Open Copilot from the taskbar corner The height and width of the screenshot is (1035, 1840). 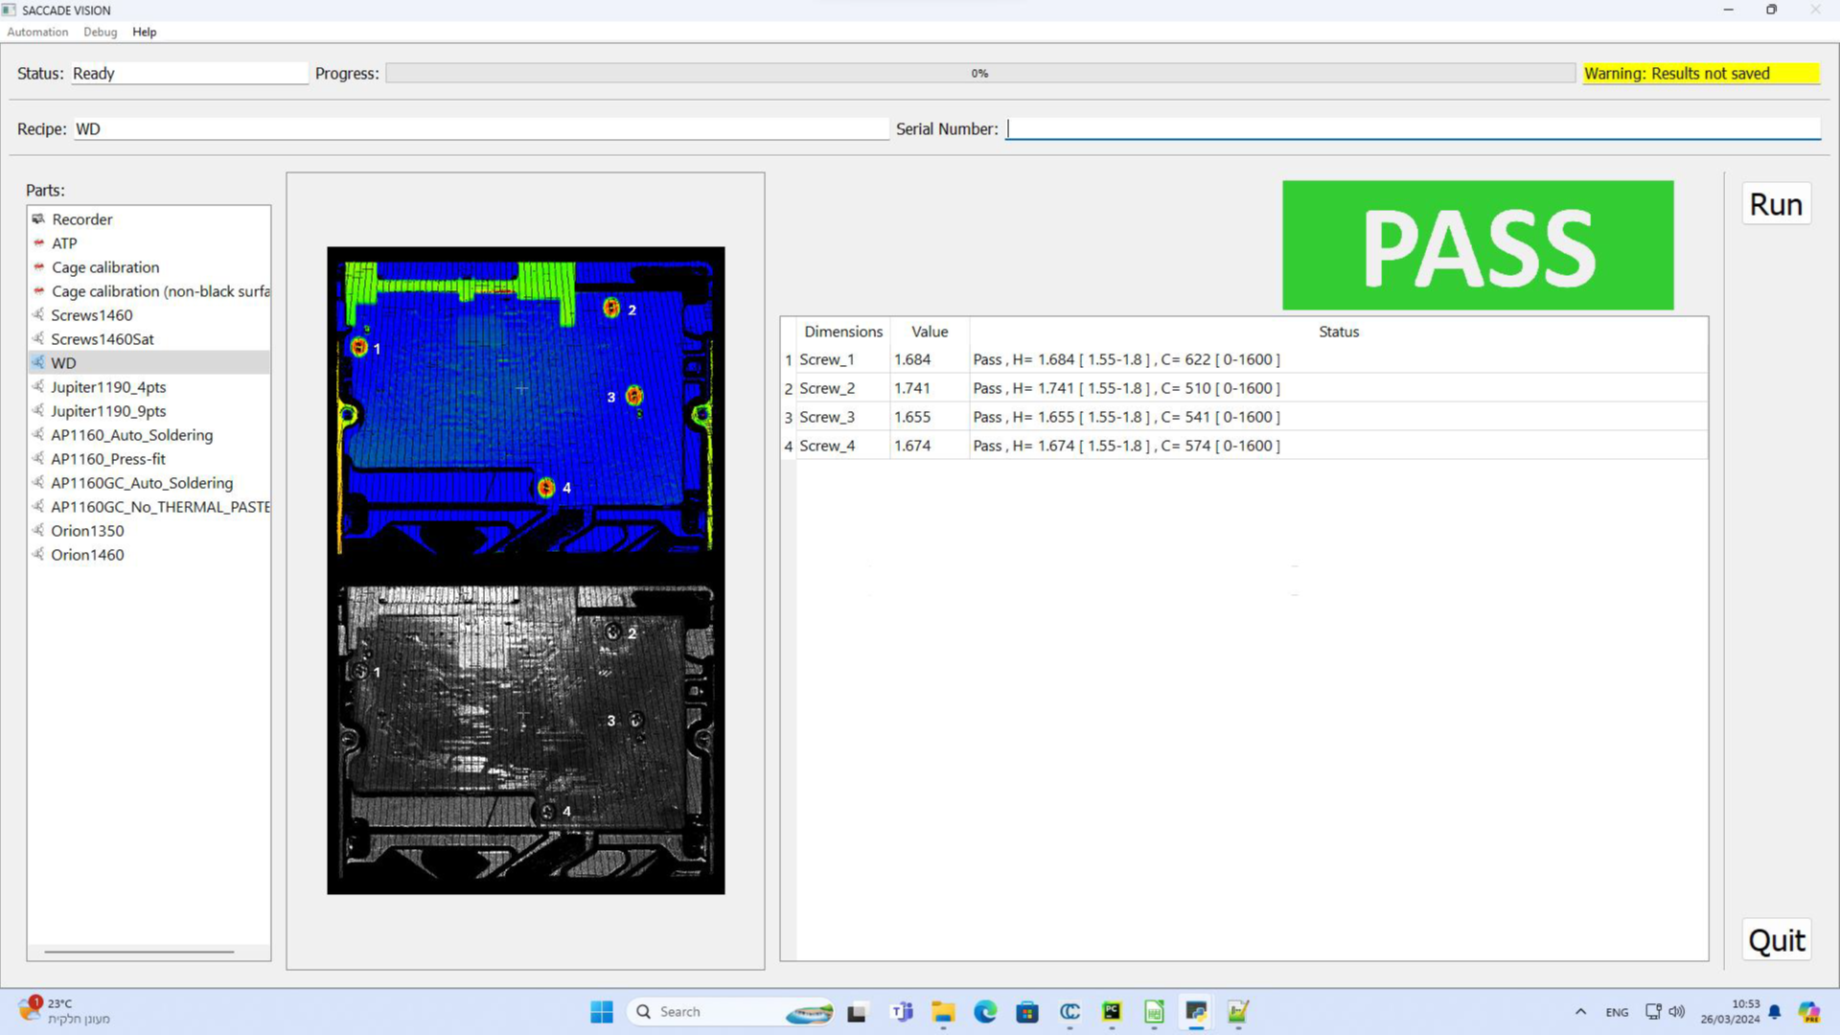(1810, 1012)
